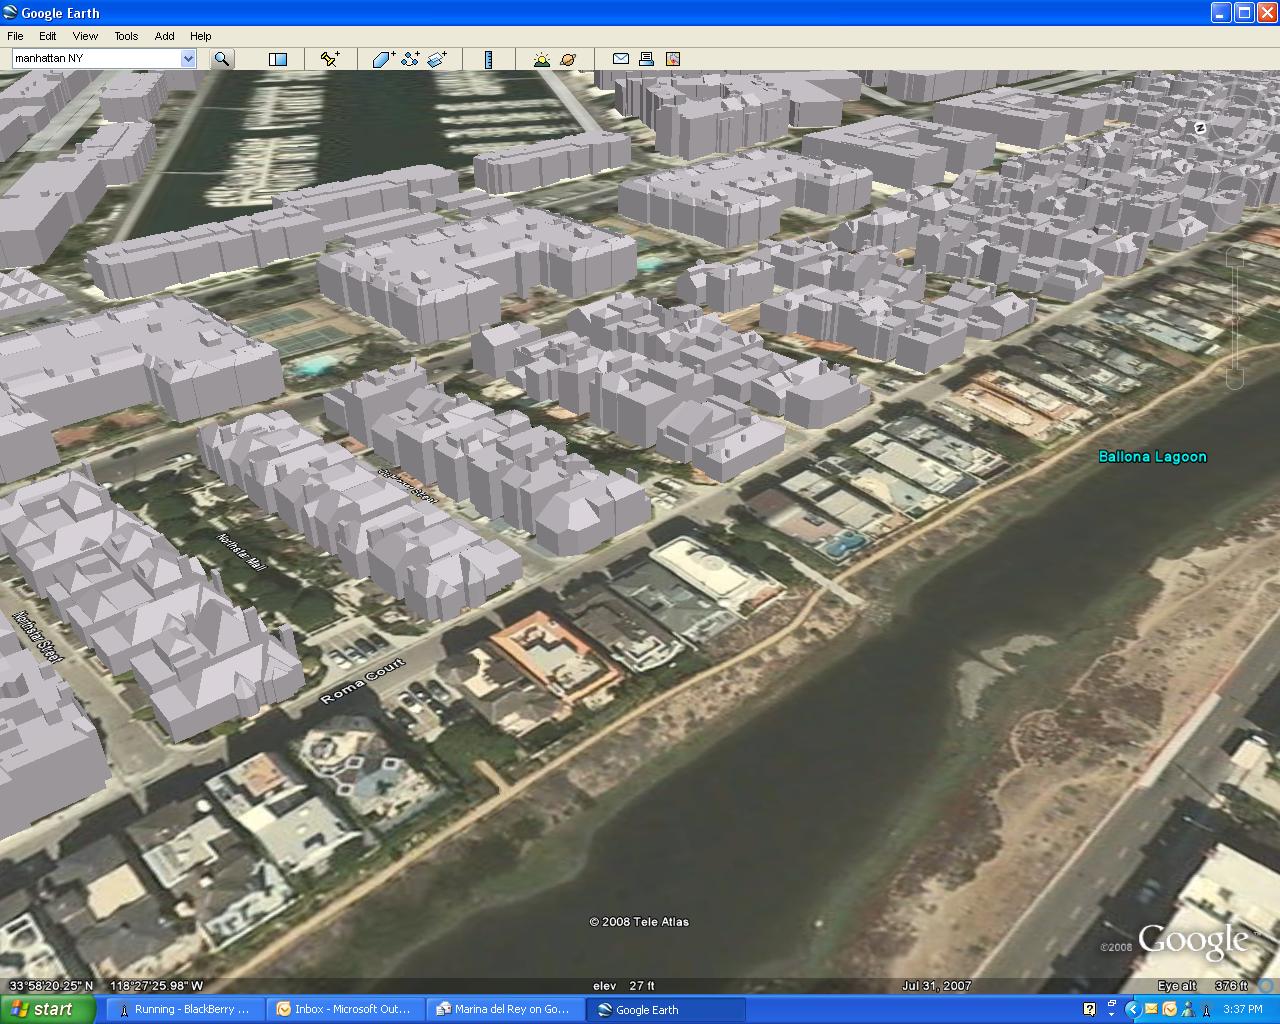This screenshot has width=1280, height=1024.
Task: Click the Google Earth taskbar button
Action: 666,1009
